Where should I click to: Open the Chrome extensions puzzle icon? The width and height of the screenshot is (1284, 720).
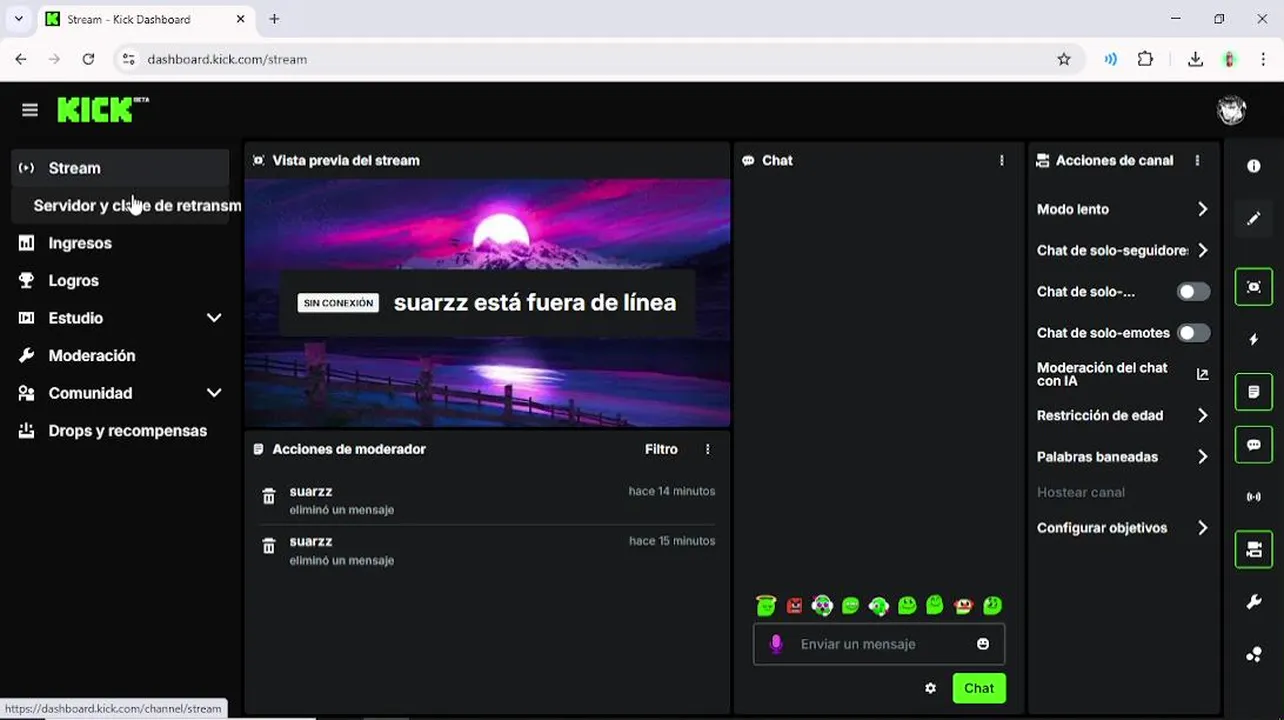1146,59
